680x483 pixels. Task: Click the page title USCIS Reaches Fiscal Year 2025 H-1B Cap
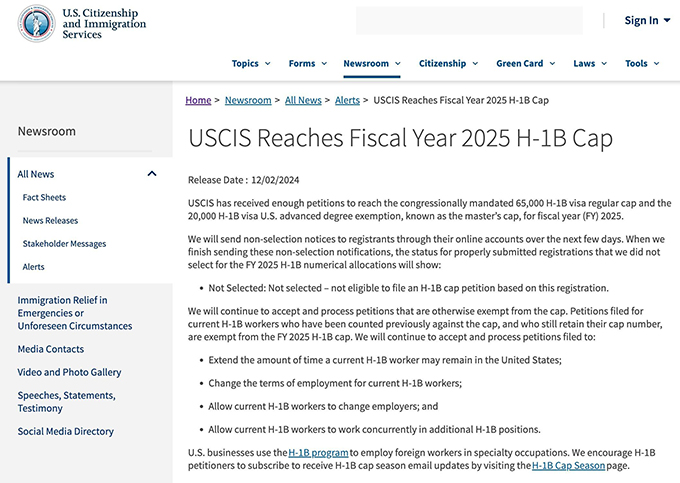(400, 138)
